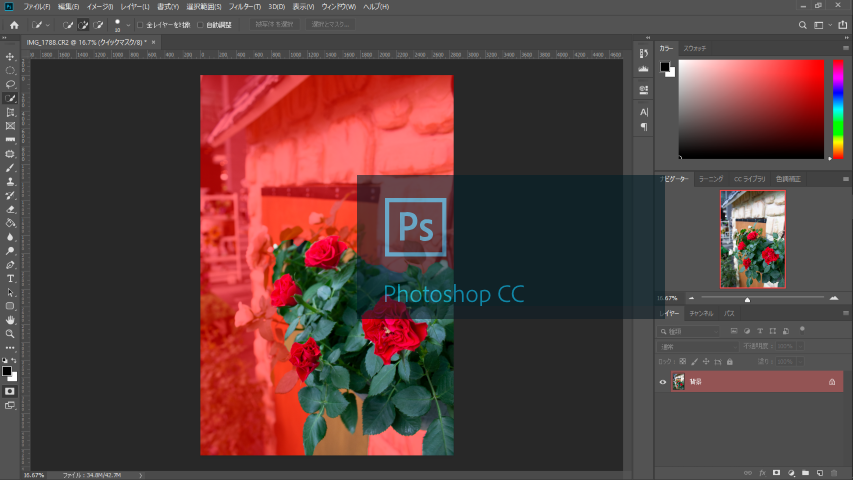Click the hue slider strip in Color panel
Screen dimensions: 853x480
(x=838, y=108)
